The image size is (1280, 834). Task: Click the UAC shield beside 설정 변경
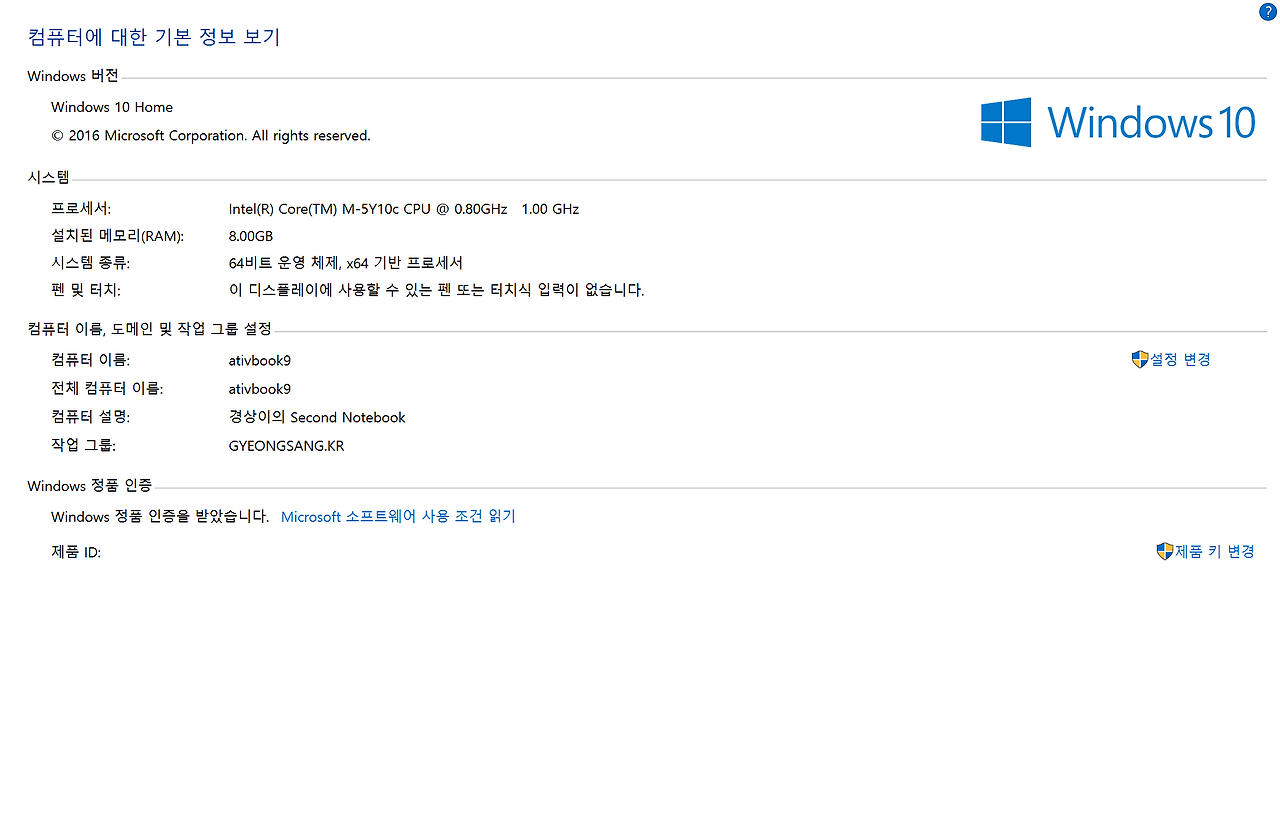[1139, 358]
